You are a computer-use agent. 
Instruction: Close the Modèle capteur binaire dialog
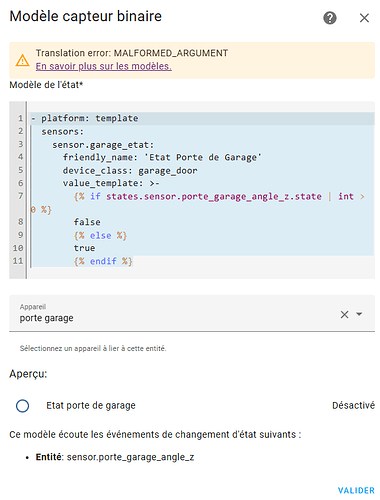364,18
